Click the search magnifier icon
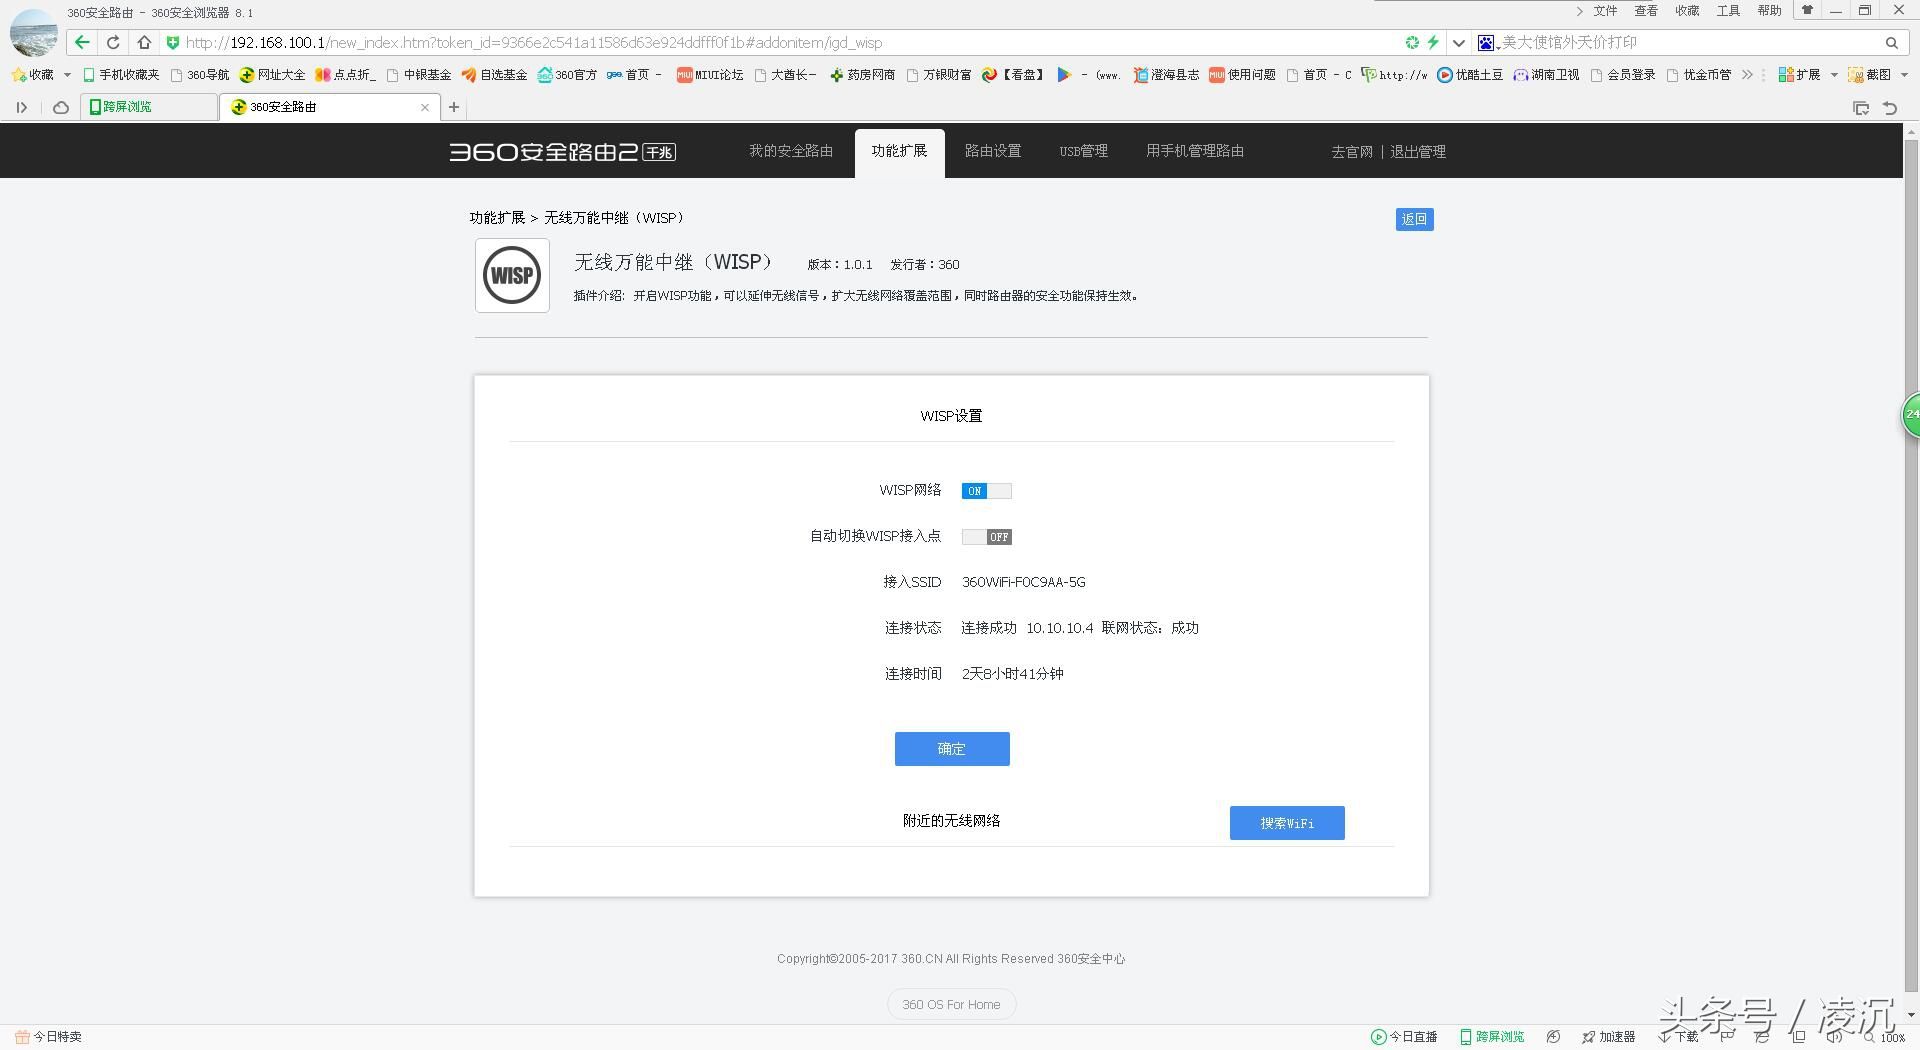This screenshot has width=1920, height=1050. 1891,43
